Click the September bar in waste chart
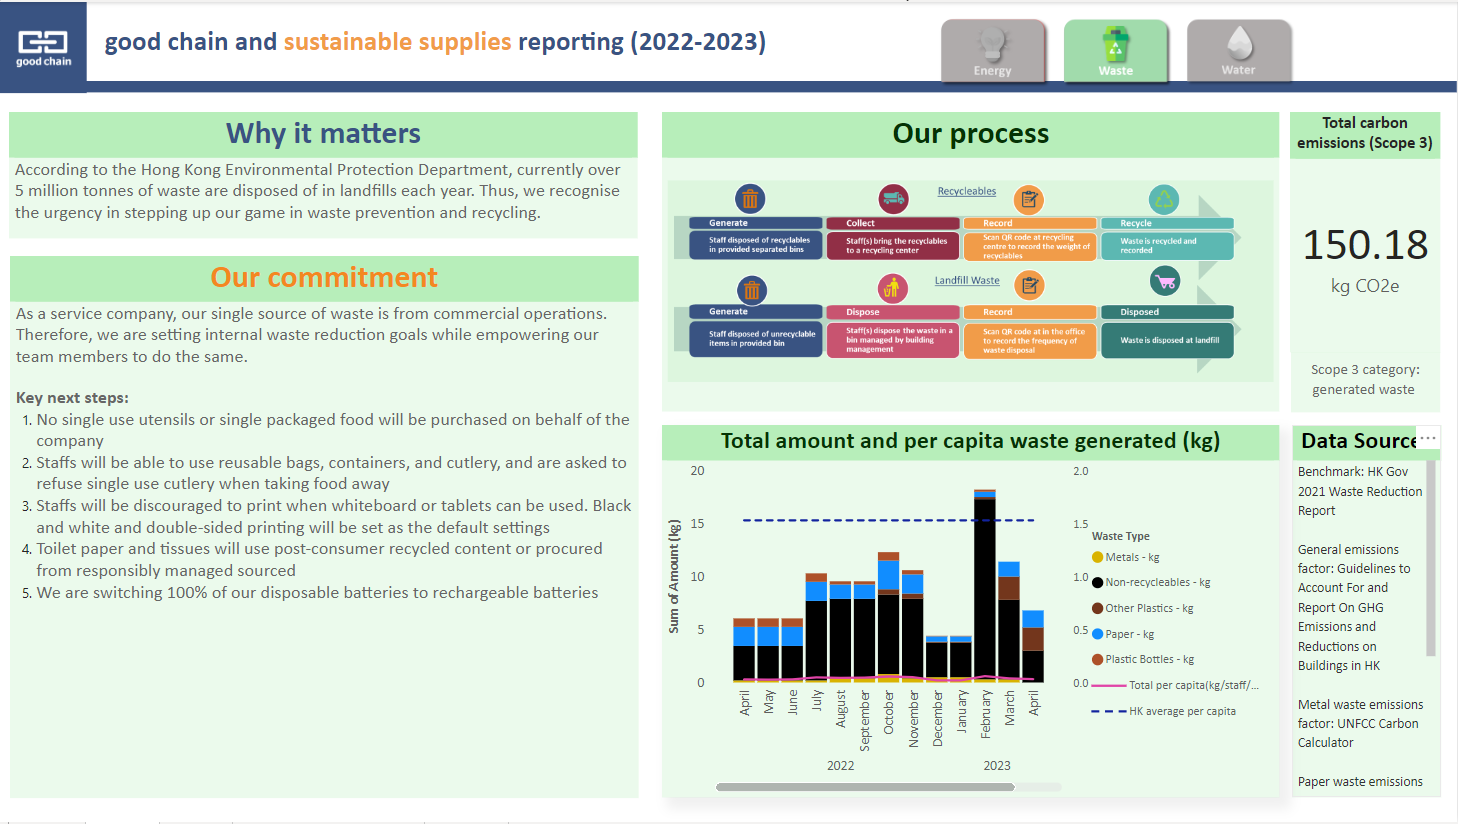The image size is (1458, 824). [x=864, y=631]
